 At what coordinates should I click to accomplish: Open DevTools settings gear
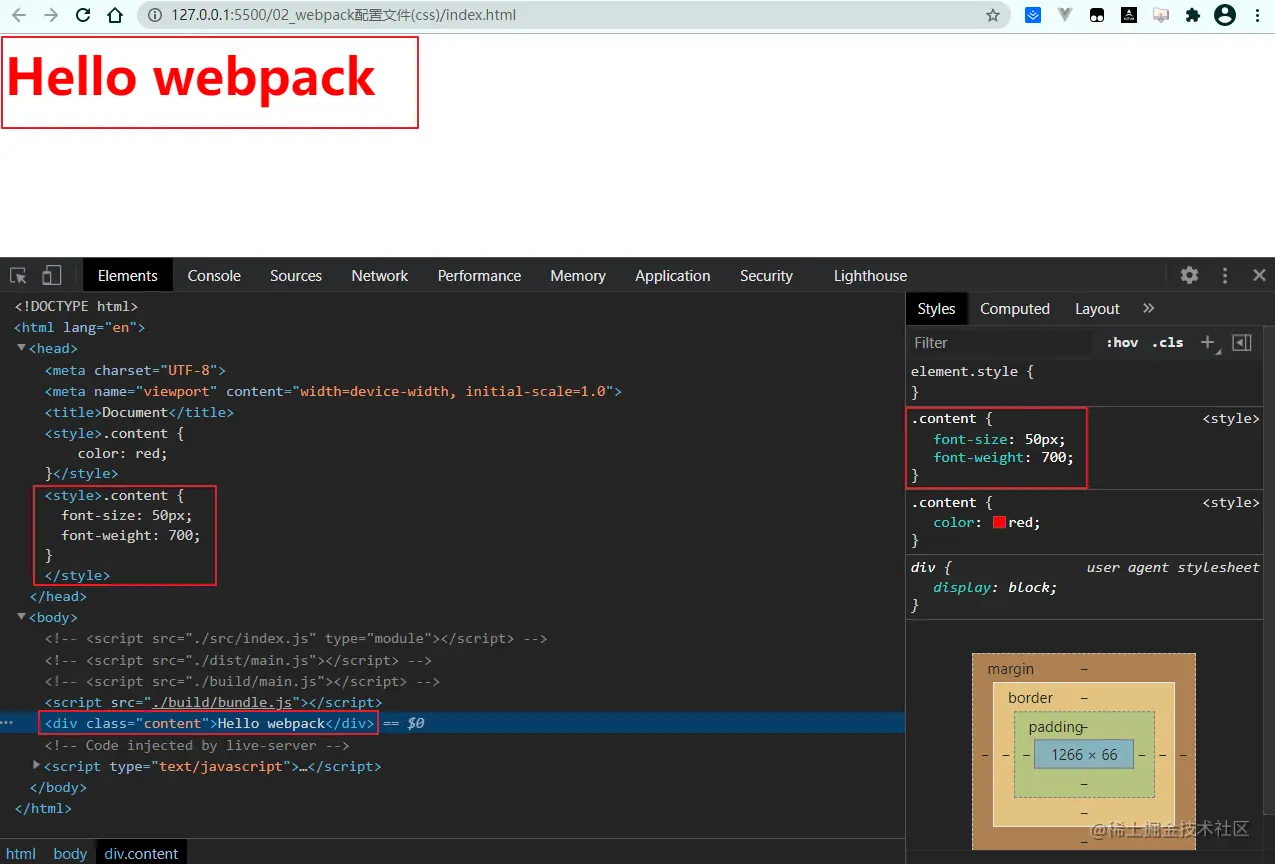pyautogui.click(x=1189, y=275)
